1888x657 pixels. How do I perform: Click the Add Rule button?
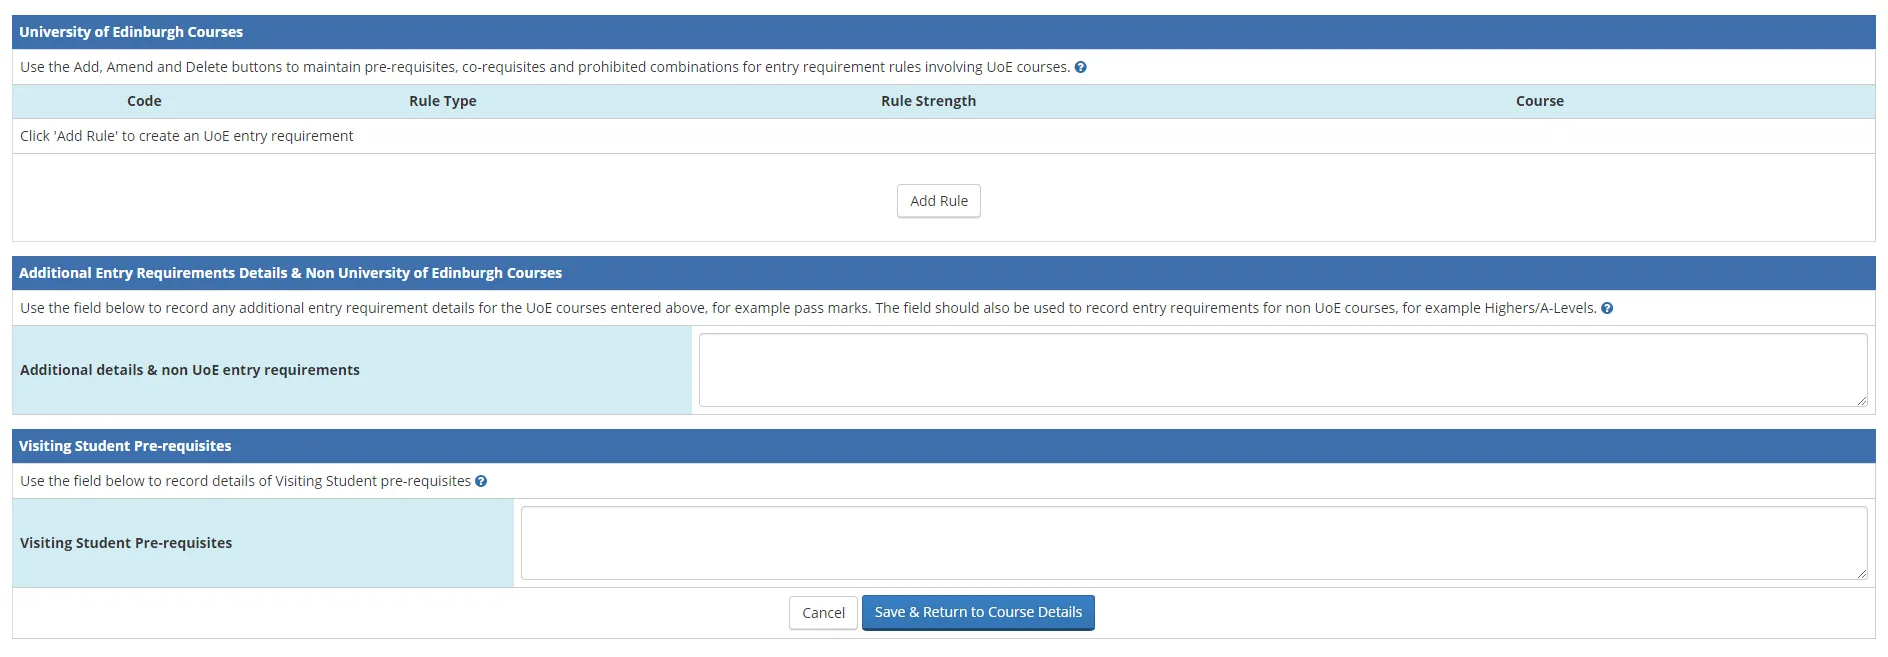coord(939,201)
